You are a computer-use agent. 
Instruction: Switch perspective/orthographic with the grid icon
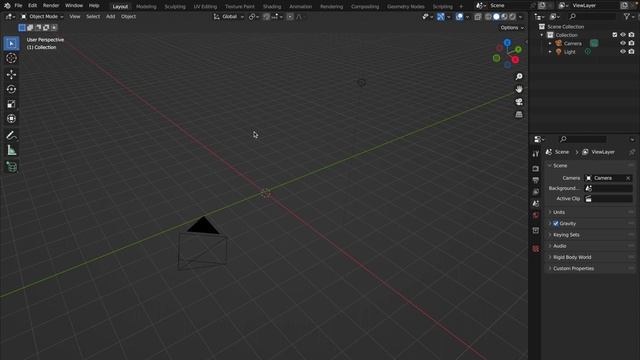click(519, 114)
